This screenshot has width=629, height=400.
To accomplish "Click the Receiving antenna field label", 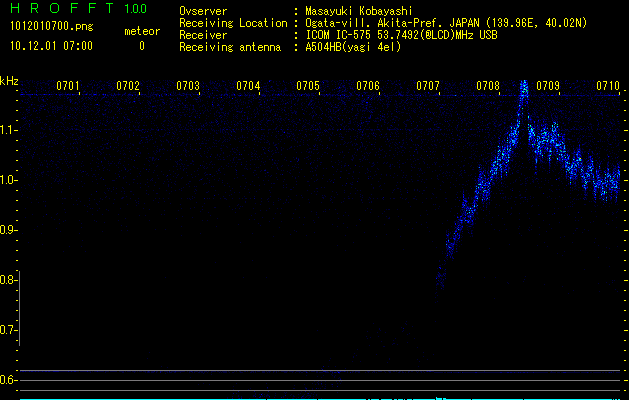I will pyautogui.click(x=230, y=47).
